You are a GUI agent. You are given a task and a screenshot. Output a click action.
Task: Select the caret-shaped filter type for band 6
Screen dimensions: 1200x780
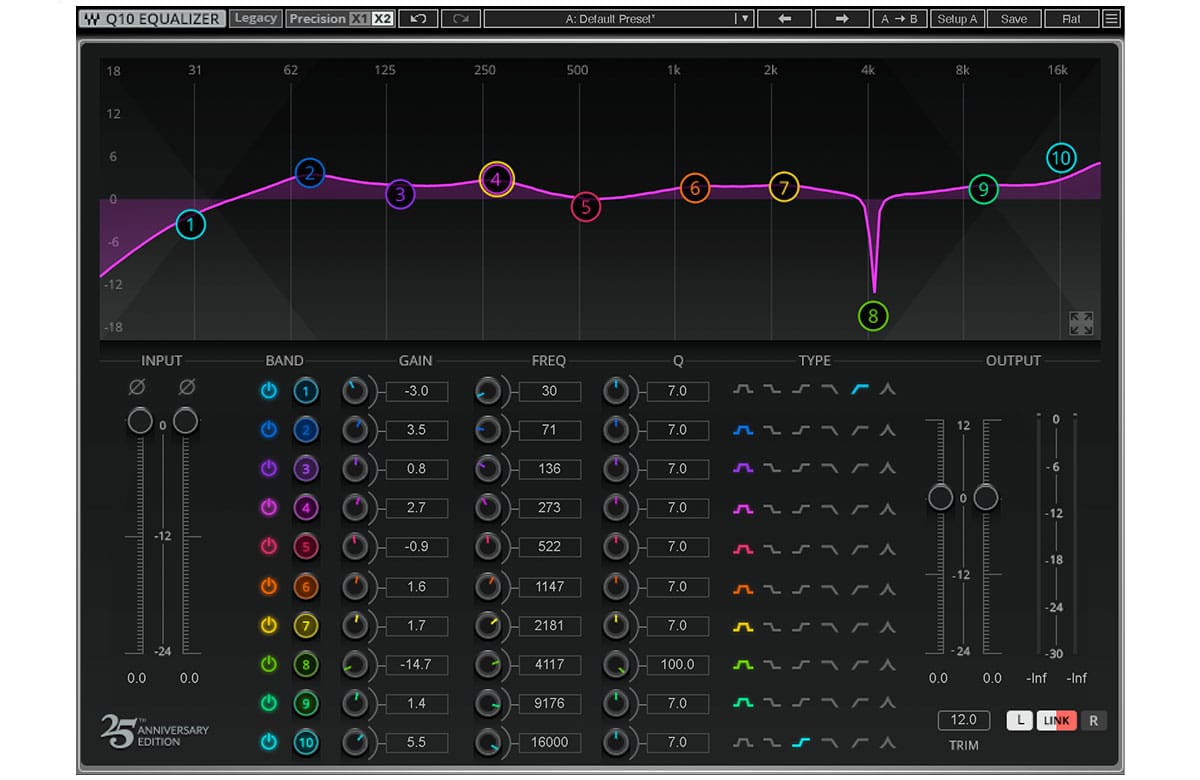point(888,587)
